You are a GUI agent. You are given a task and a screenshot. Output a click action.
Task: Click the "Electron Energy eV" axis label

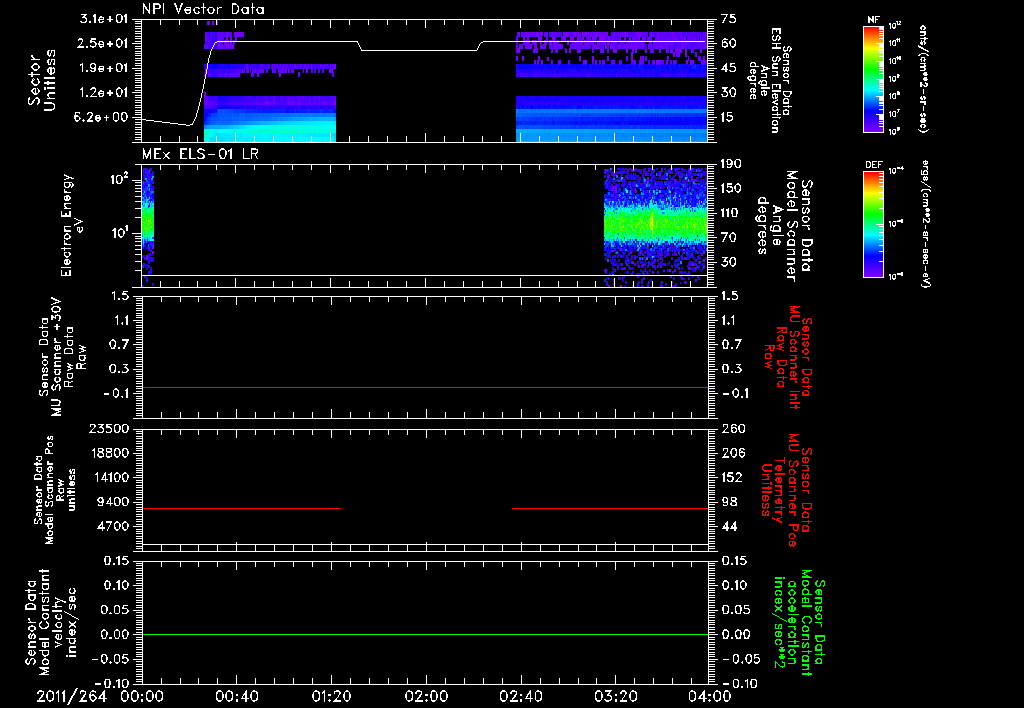click(x=71, y=225)
